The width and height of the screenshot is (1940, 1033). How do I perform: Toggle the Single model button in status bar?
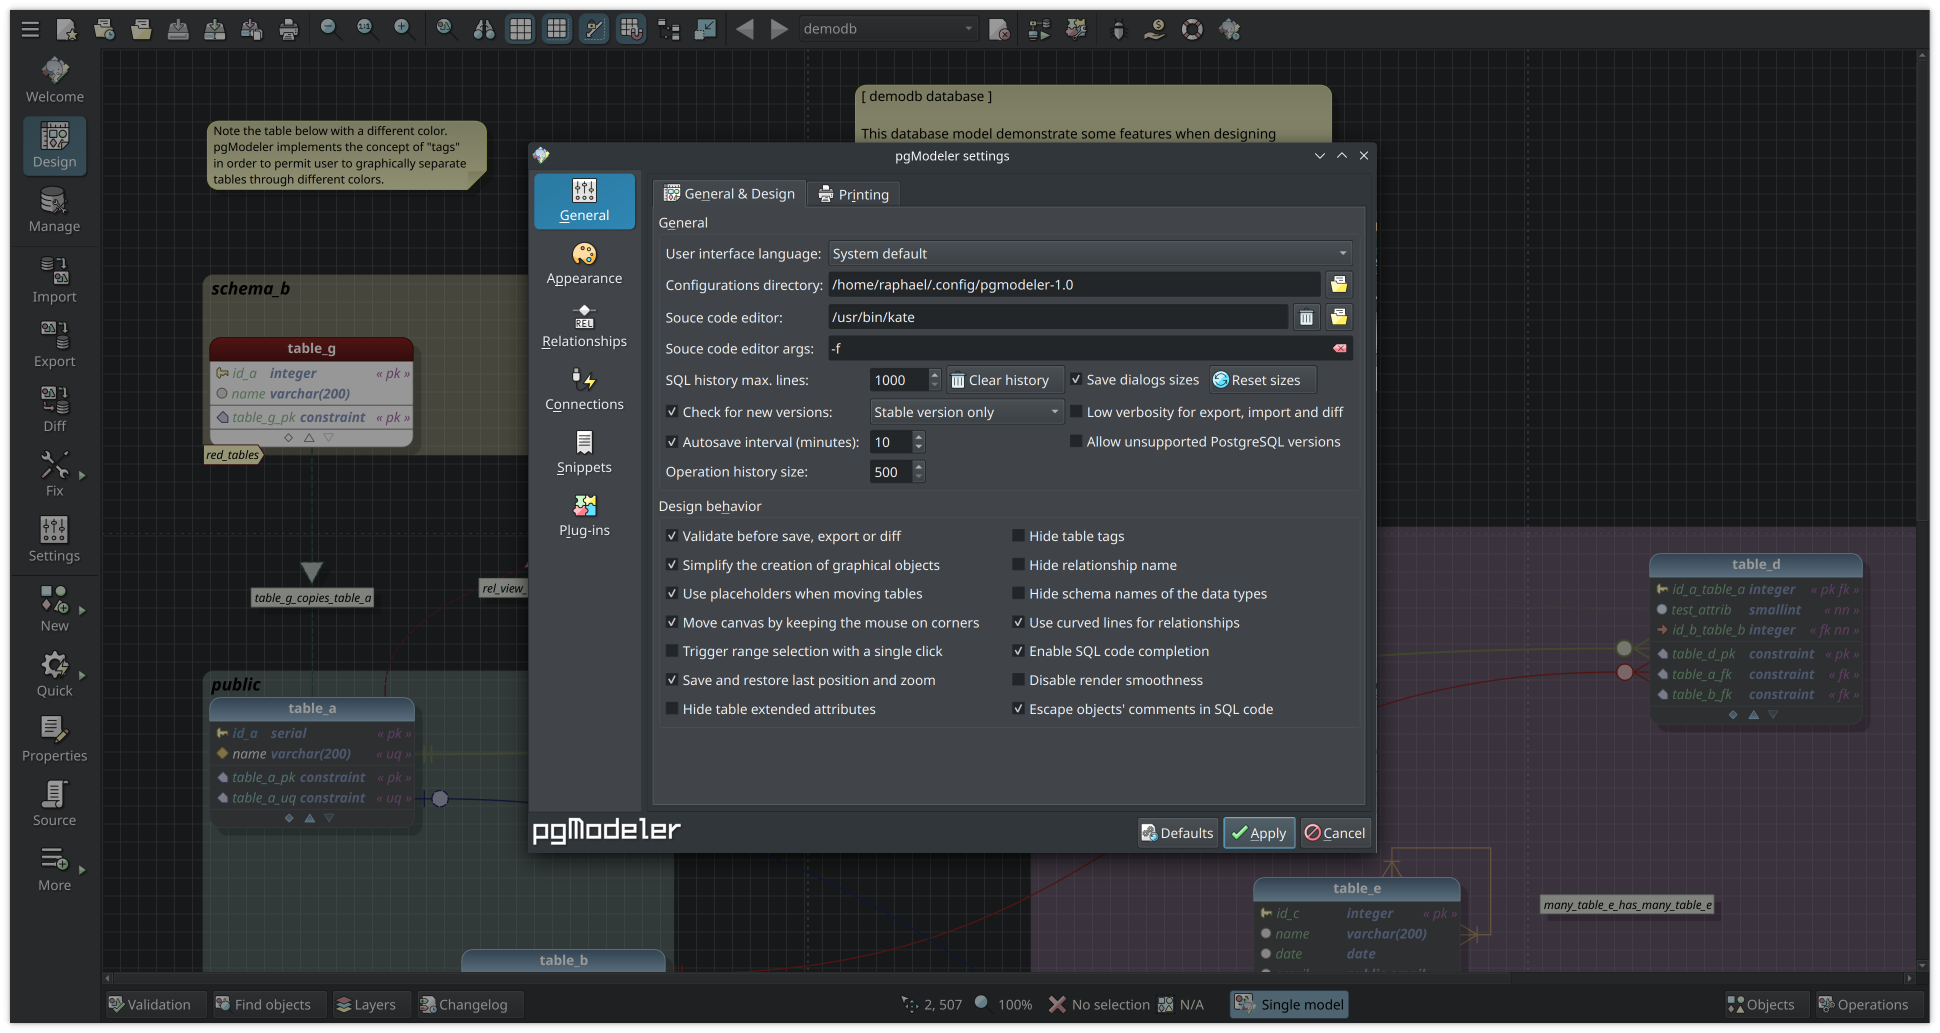(1289, 1005)
